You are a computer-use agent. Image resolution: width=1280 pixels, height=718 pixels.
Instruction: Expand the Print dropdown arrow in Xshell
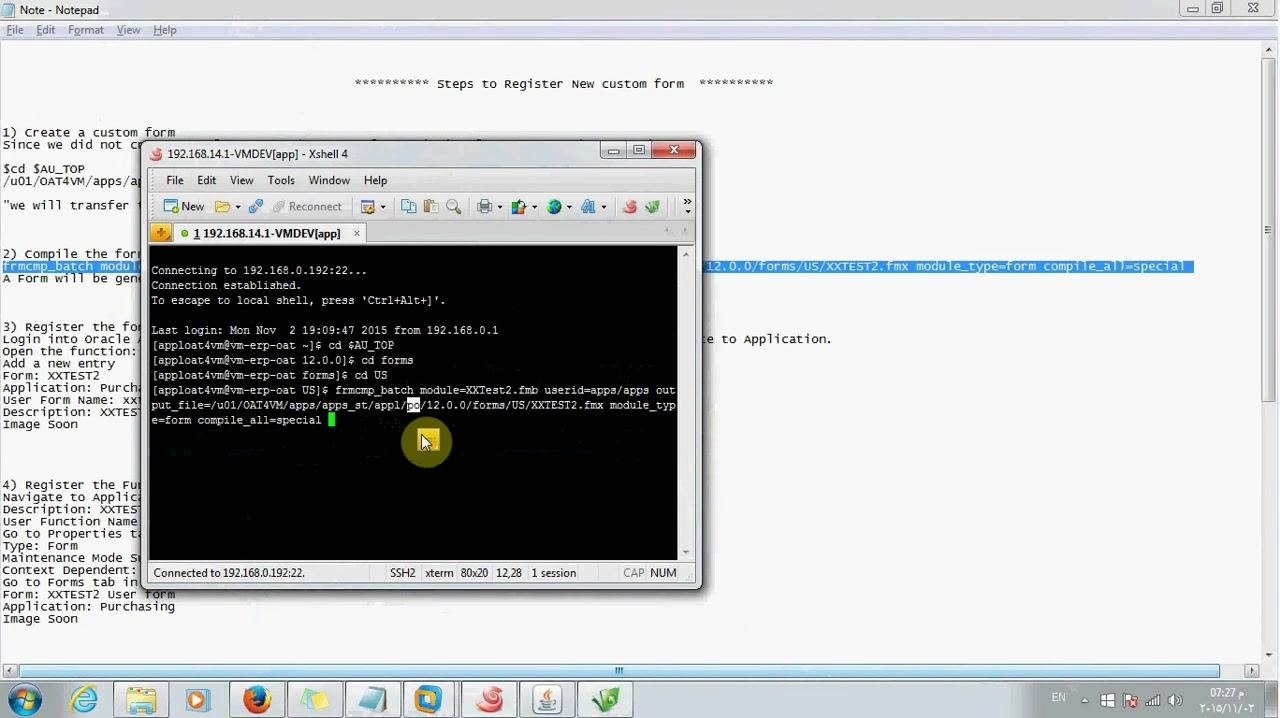[x=500, y=207]
